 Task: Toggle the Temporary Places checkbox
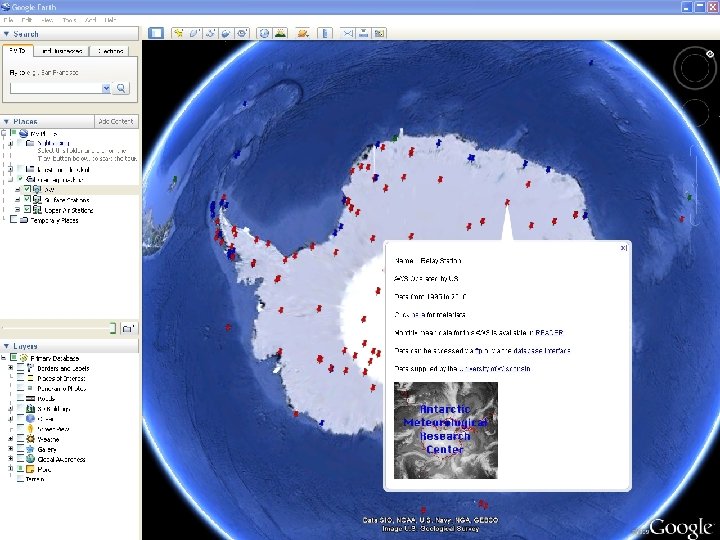(x=13, y=220)
